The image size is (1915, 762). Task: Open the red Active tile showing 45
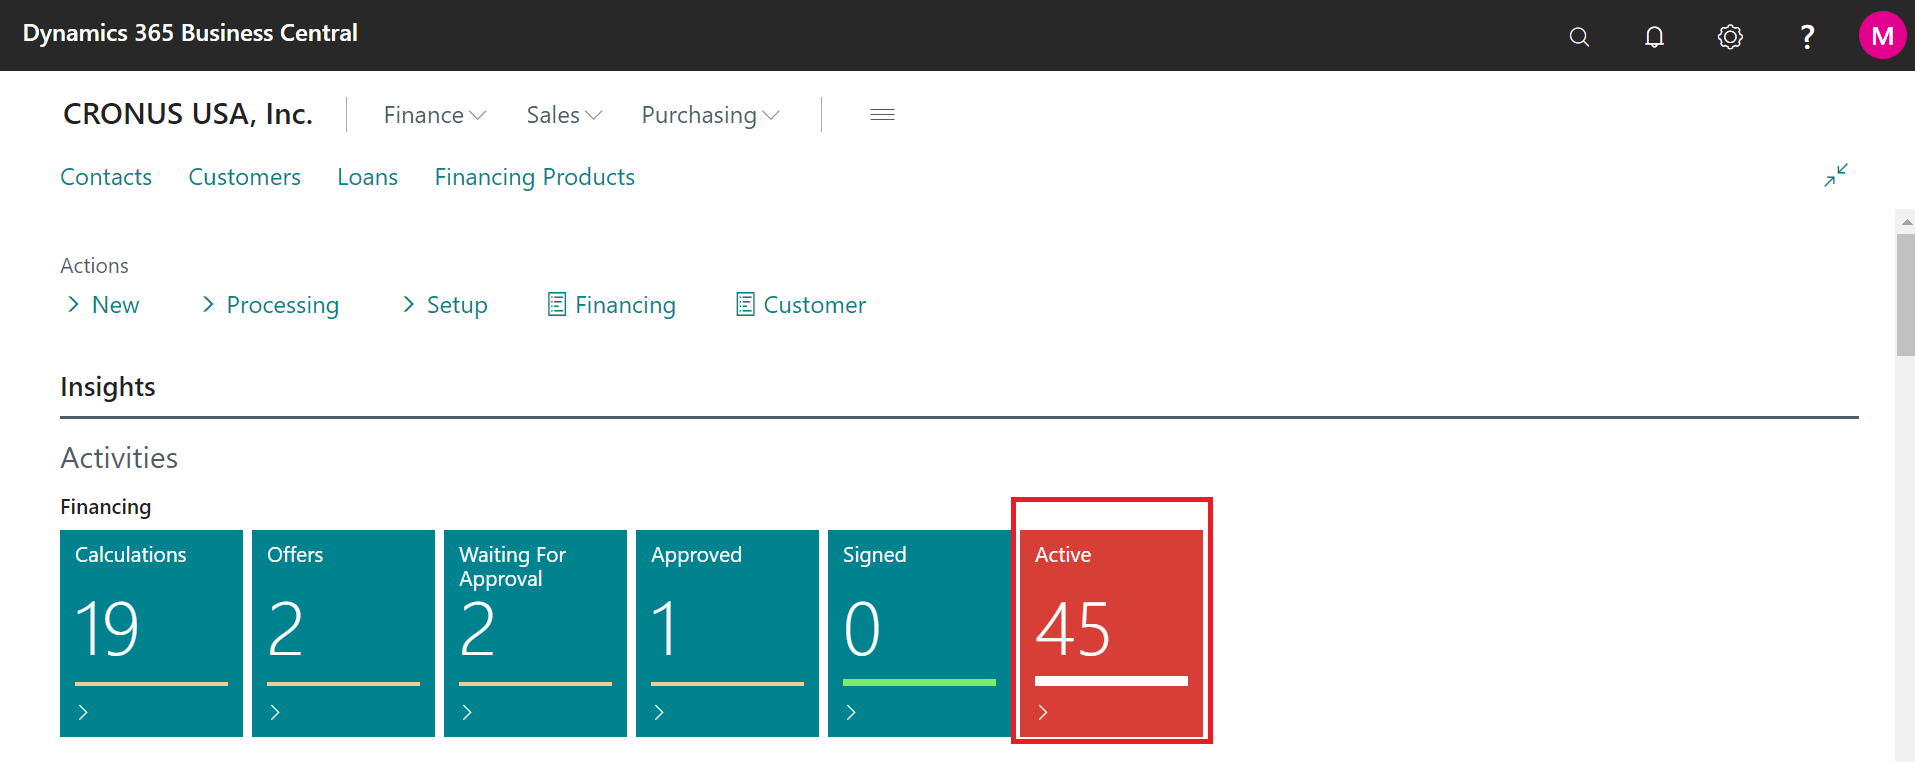[1111, 632]
